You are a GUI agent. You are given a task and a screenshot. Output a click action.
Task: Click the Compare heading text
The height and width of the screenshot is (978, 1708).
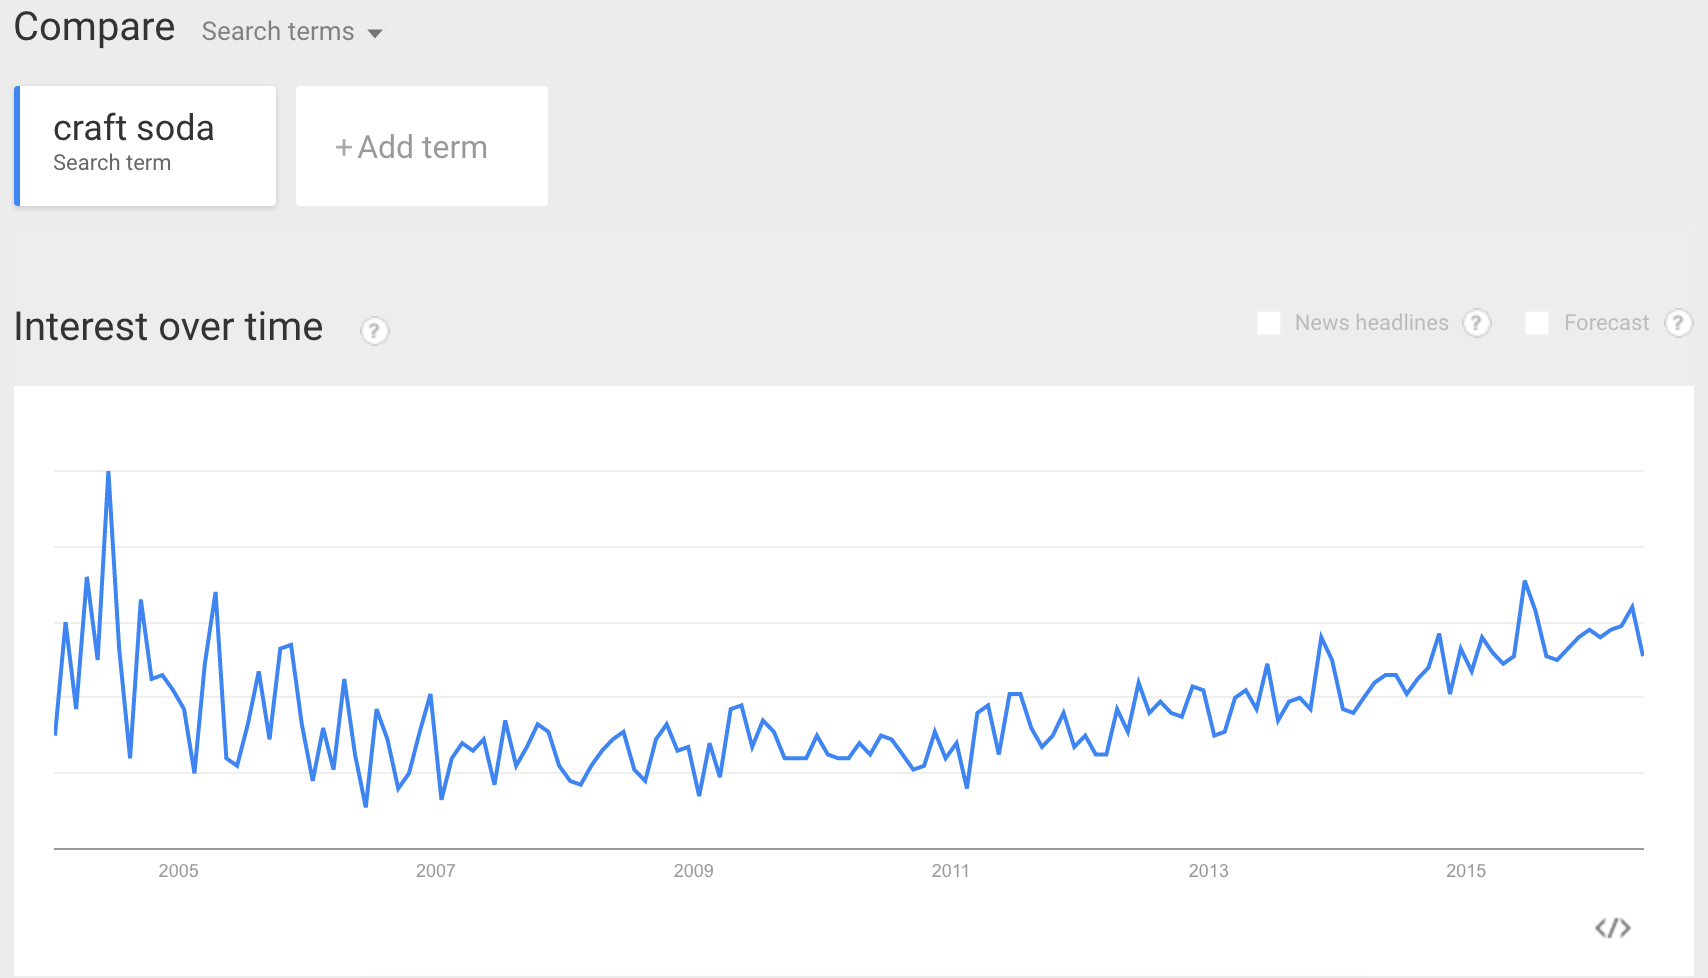94,27
